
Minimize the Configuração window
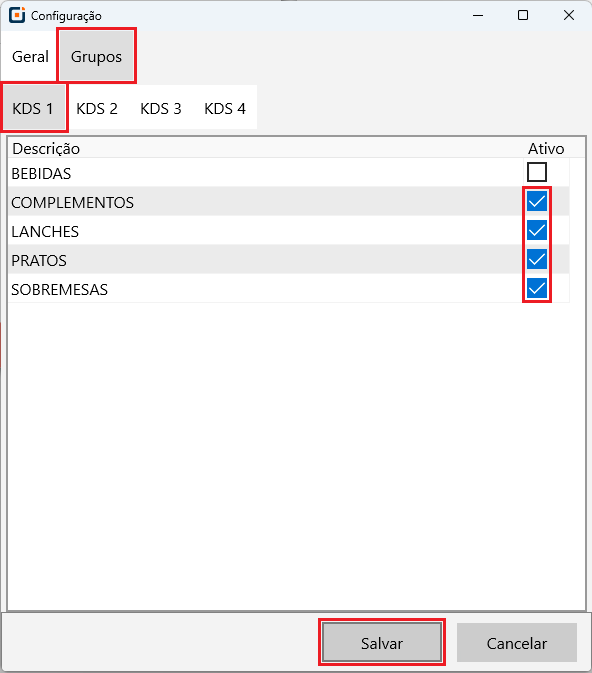point(478,15)
